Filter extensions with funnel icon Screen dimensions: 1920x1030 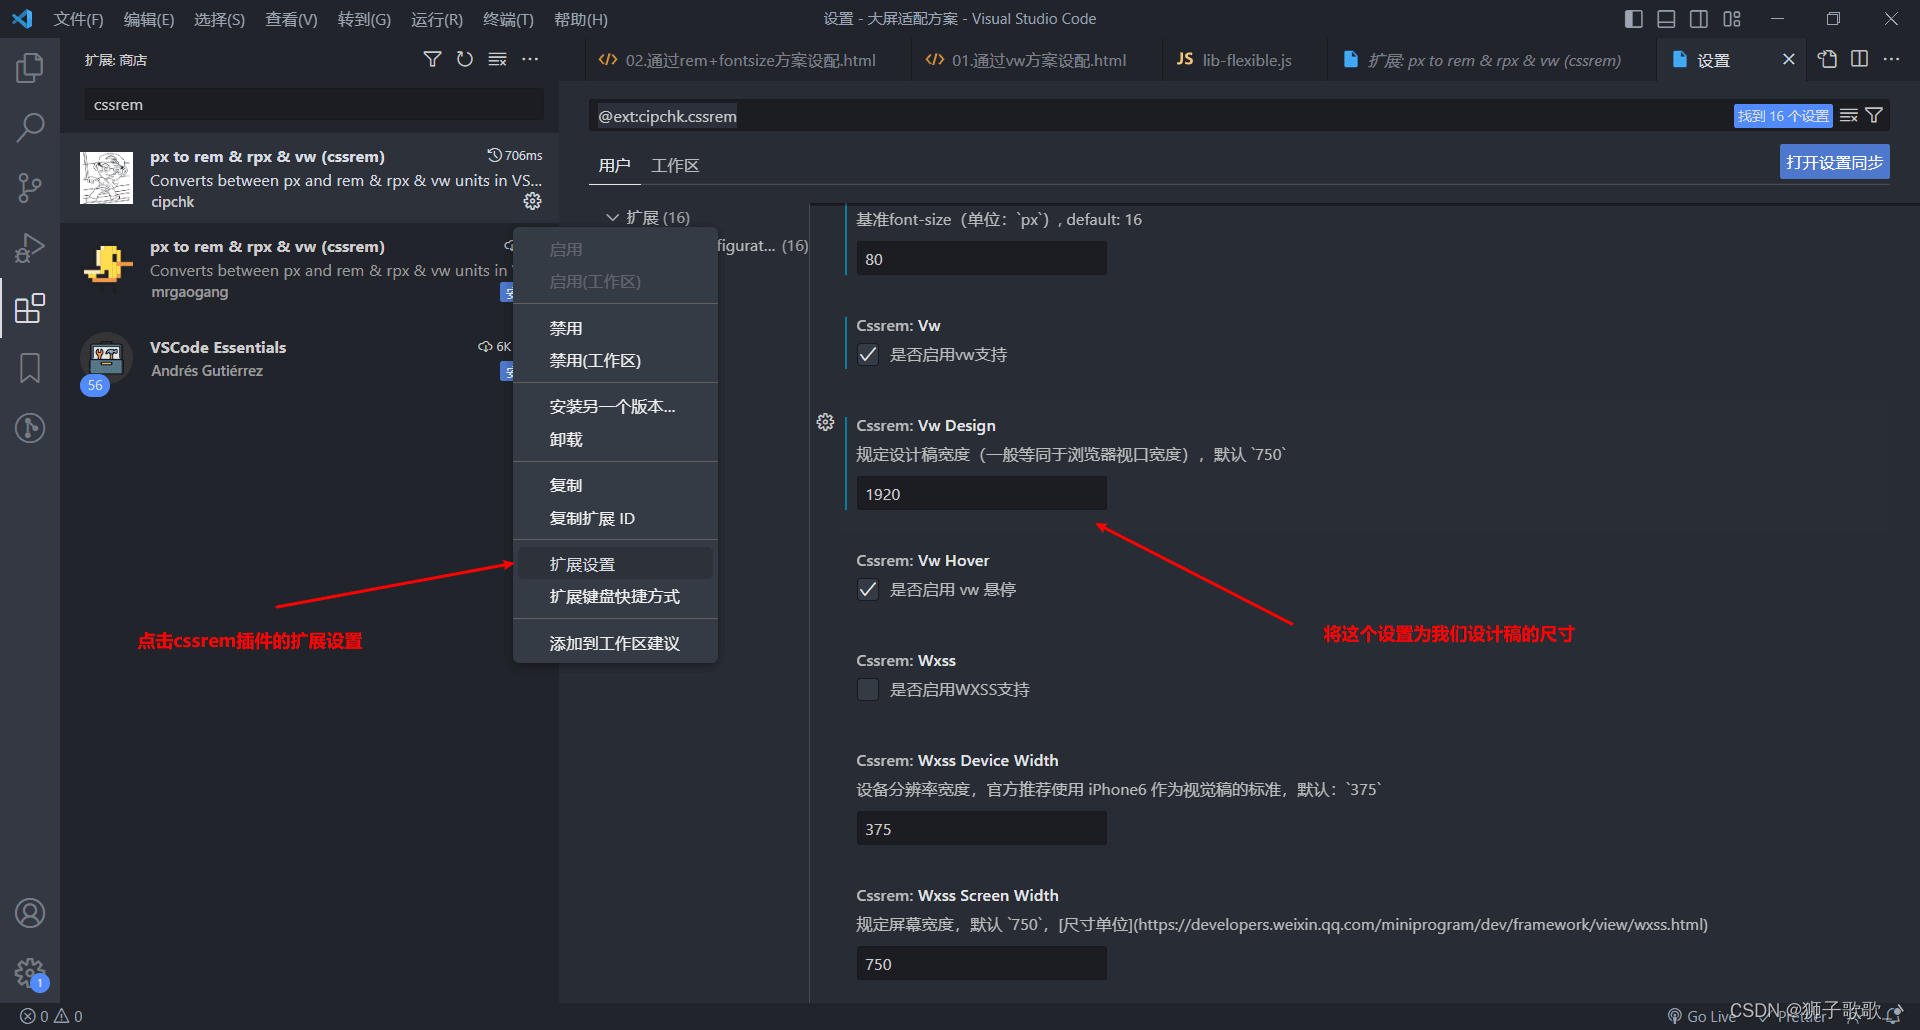point(432,60)
